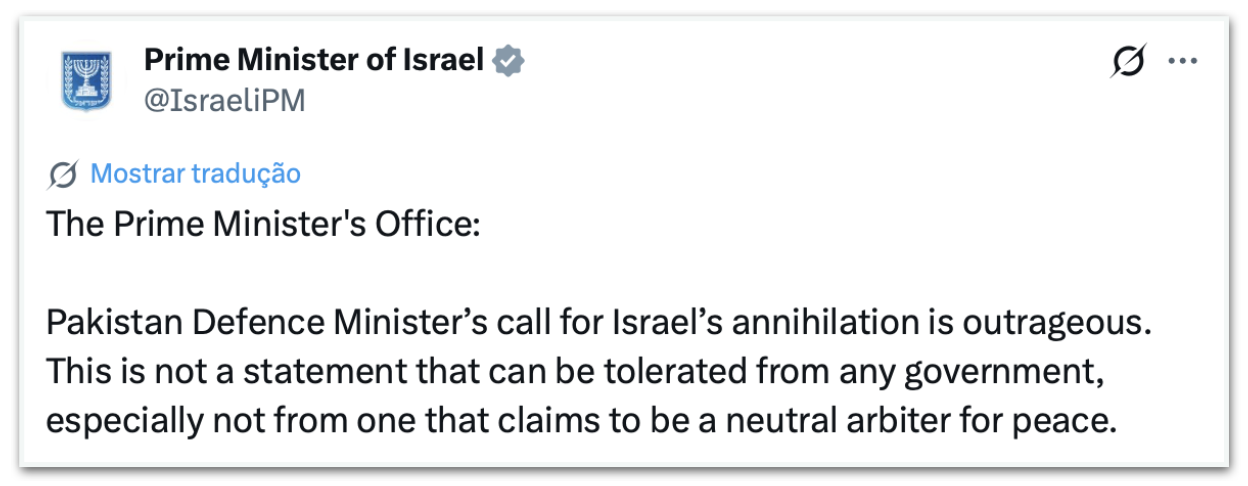The height and width of the screenshot is (486, 1248).
Task: Click the small Grok icon beside Mostrar tradução
Action: [63, 175]
